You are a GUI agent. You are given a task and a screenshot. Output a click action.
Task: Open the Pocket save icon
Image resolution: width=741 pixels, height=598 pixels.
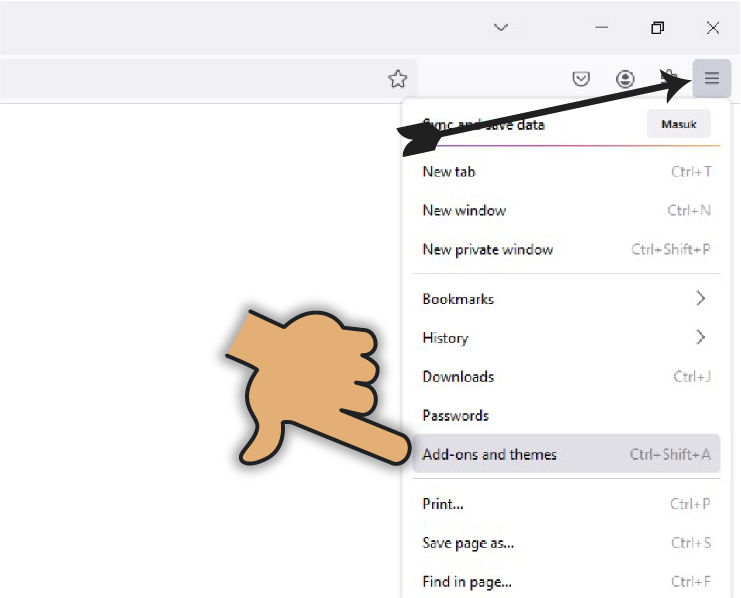coord(581,80)
